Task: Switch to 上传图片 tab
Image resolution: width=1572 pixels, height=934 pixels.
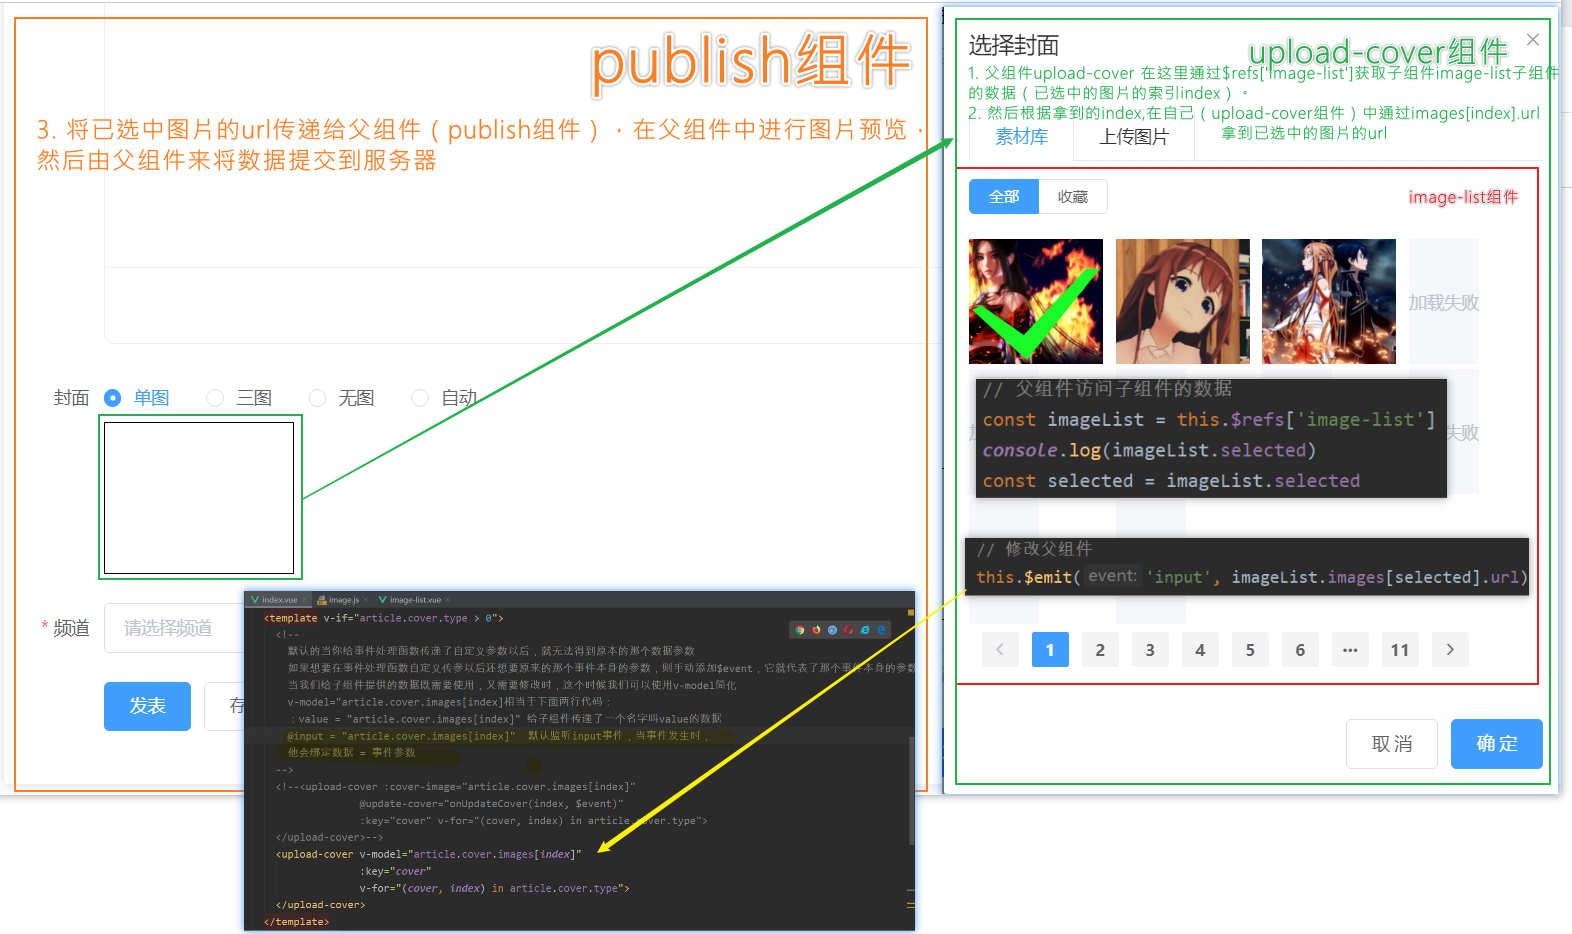Action: pos(1134,137)
